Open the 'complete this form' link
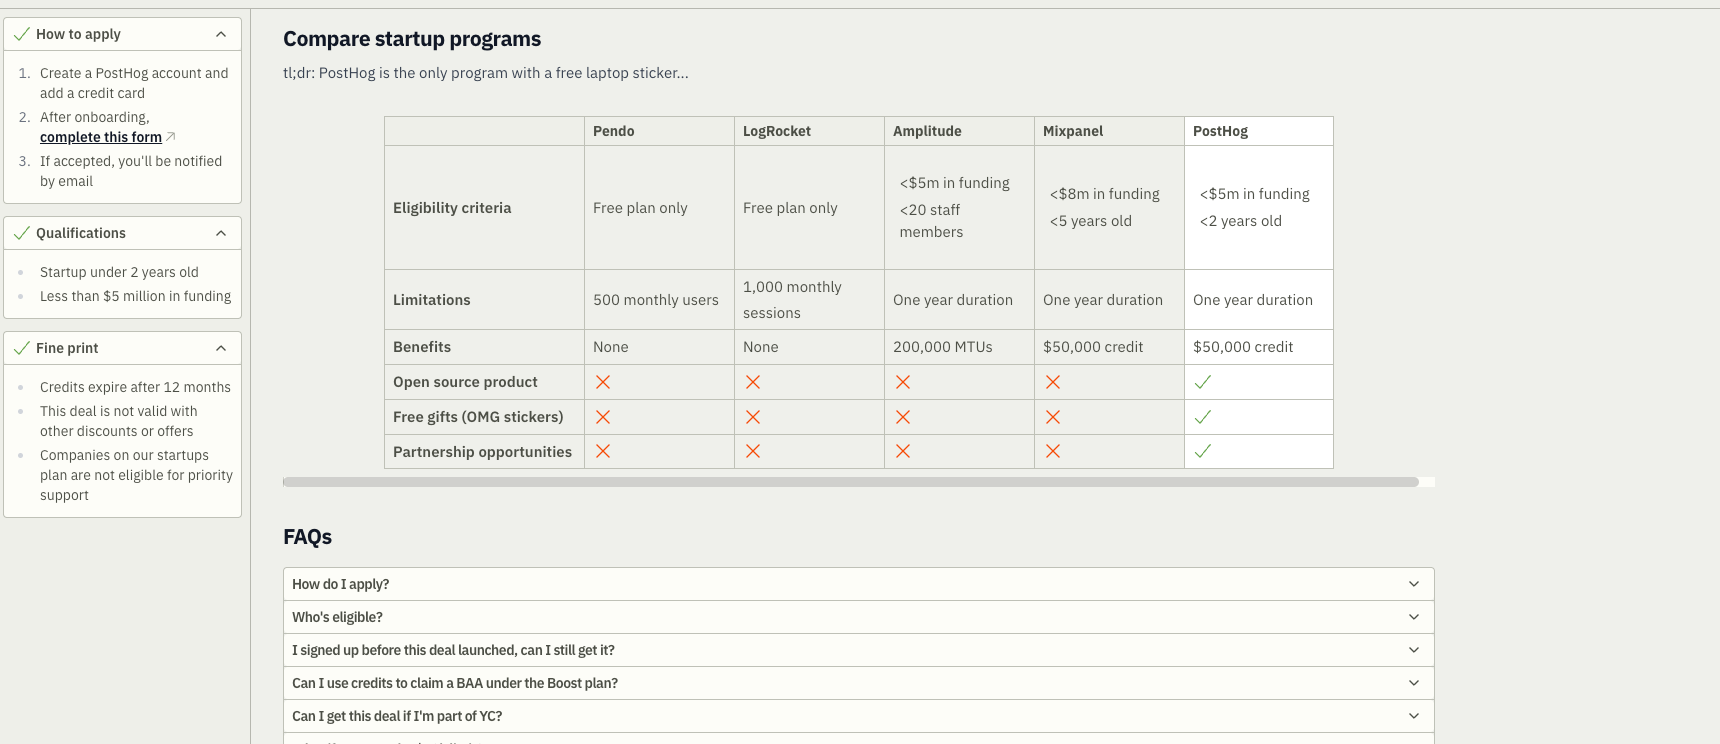The height and width of the screenshot is (744, 1720). pyautogui.click(x=101, y=137)
